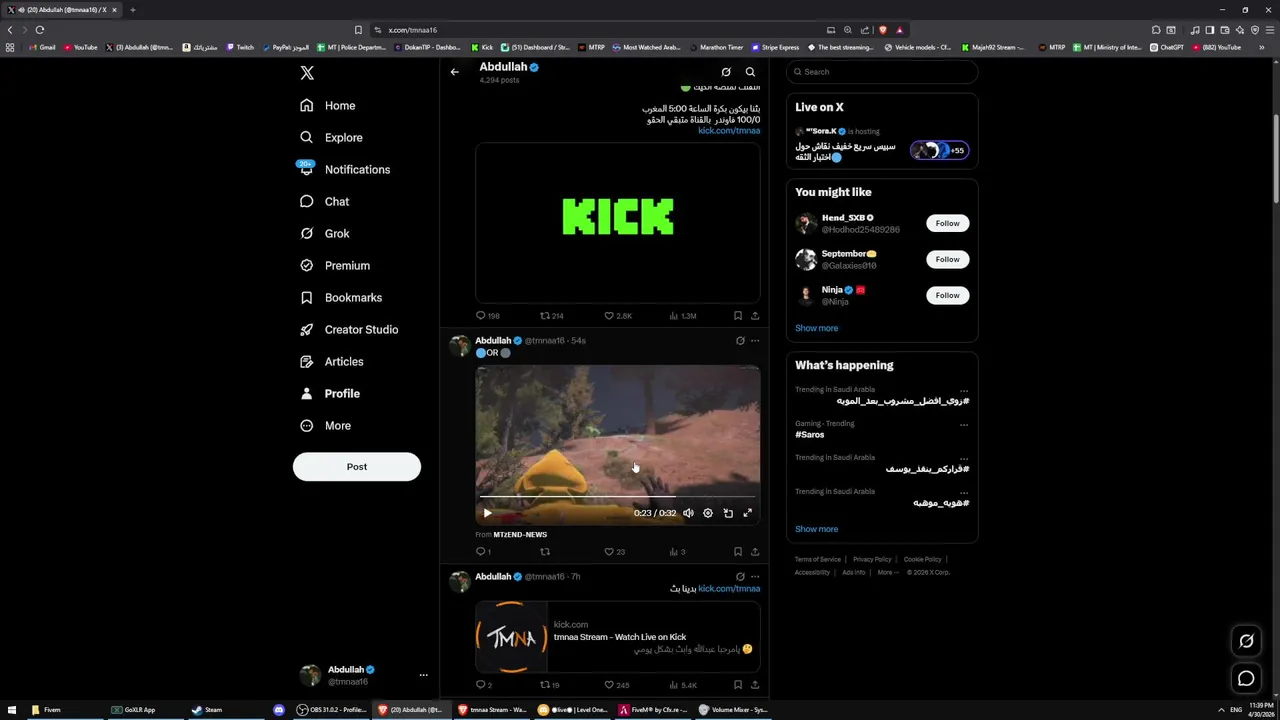The width and height of the screenshot is (1280, 720).
Task: Click the X logo in sidebar
Action: click(307, 73)
